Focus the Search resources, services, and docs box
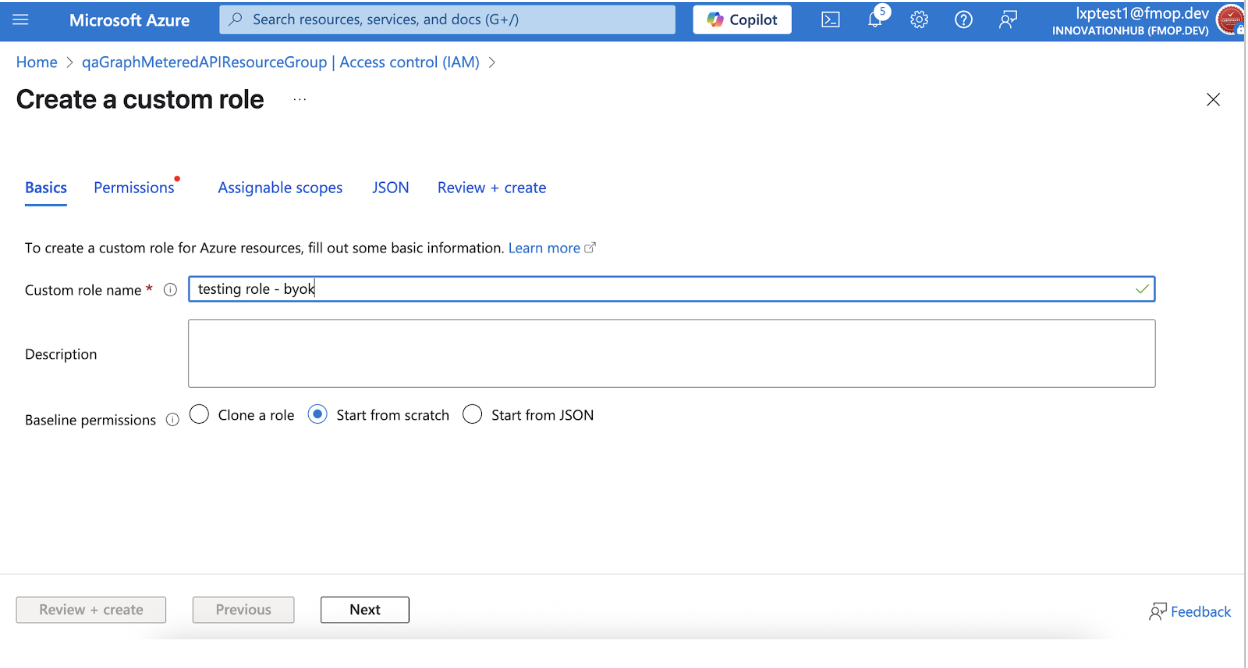The image size is (1248, 668). point(447,20)
